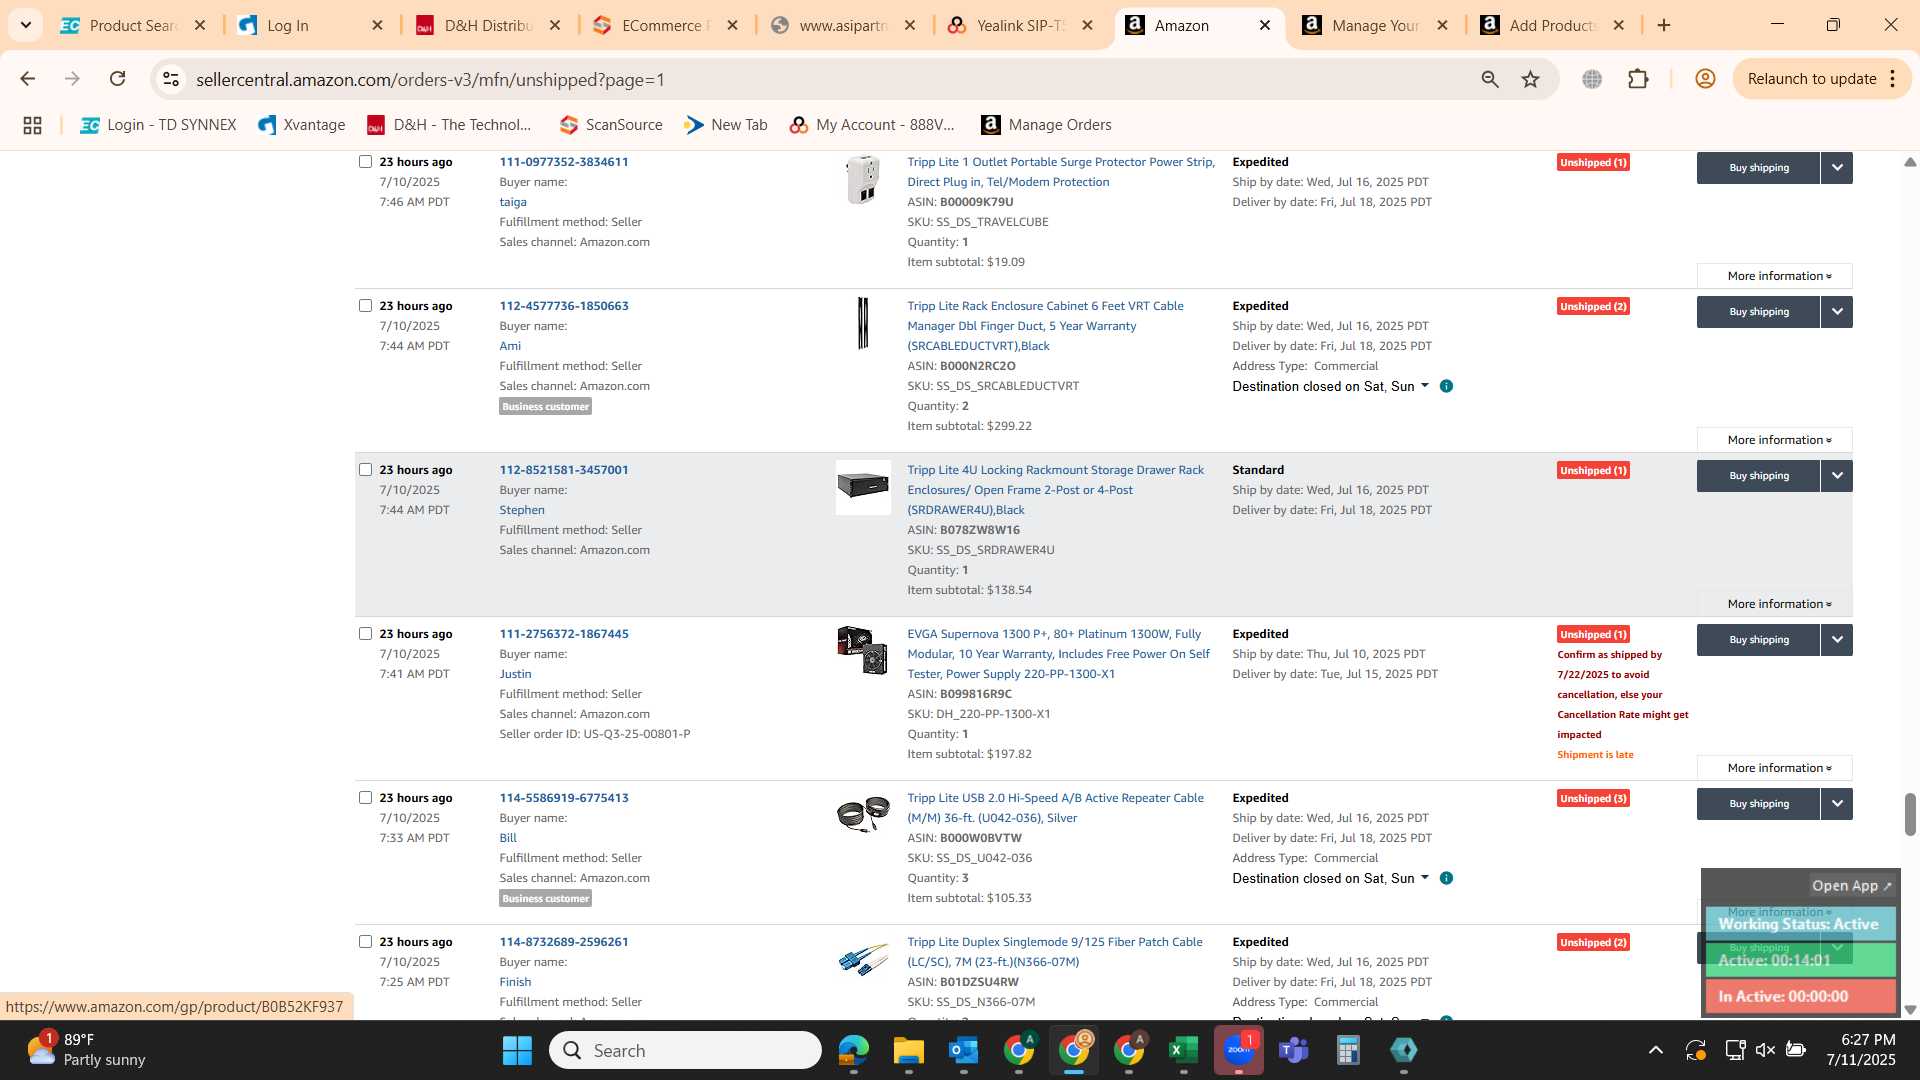Open Outlook from taskbar
This screenshot has width=1920, height=1080.
pyautogui.click(x=963, y=1050)
